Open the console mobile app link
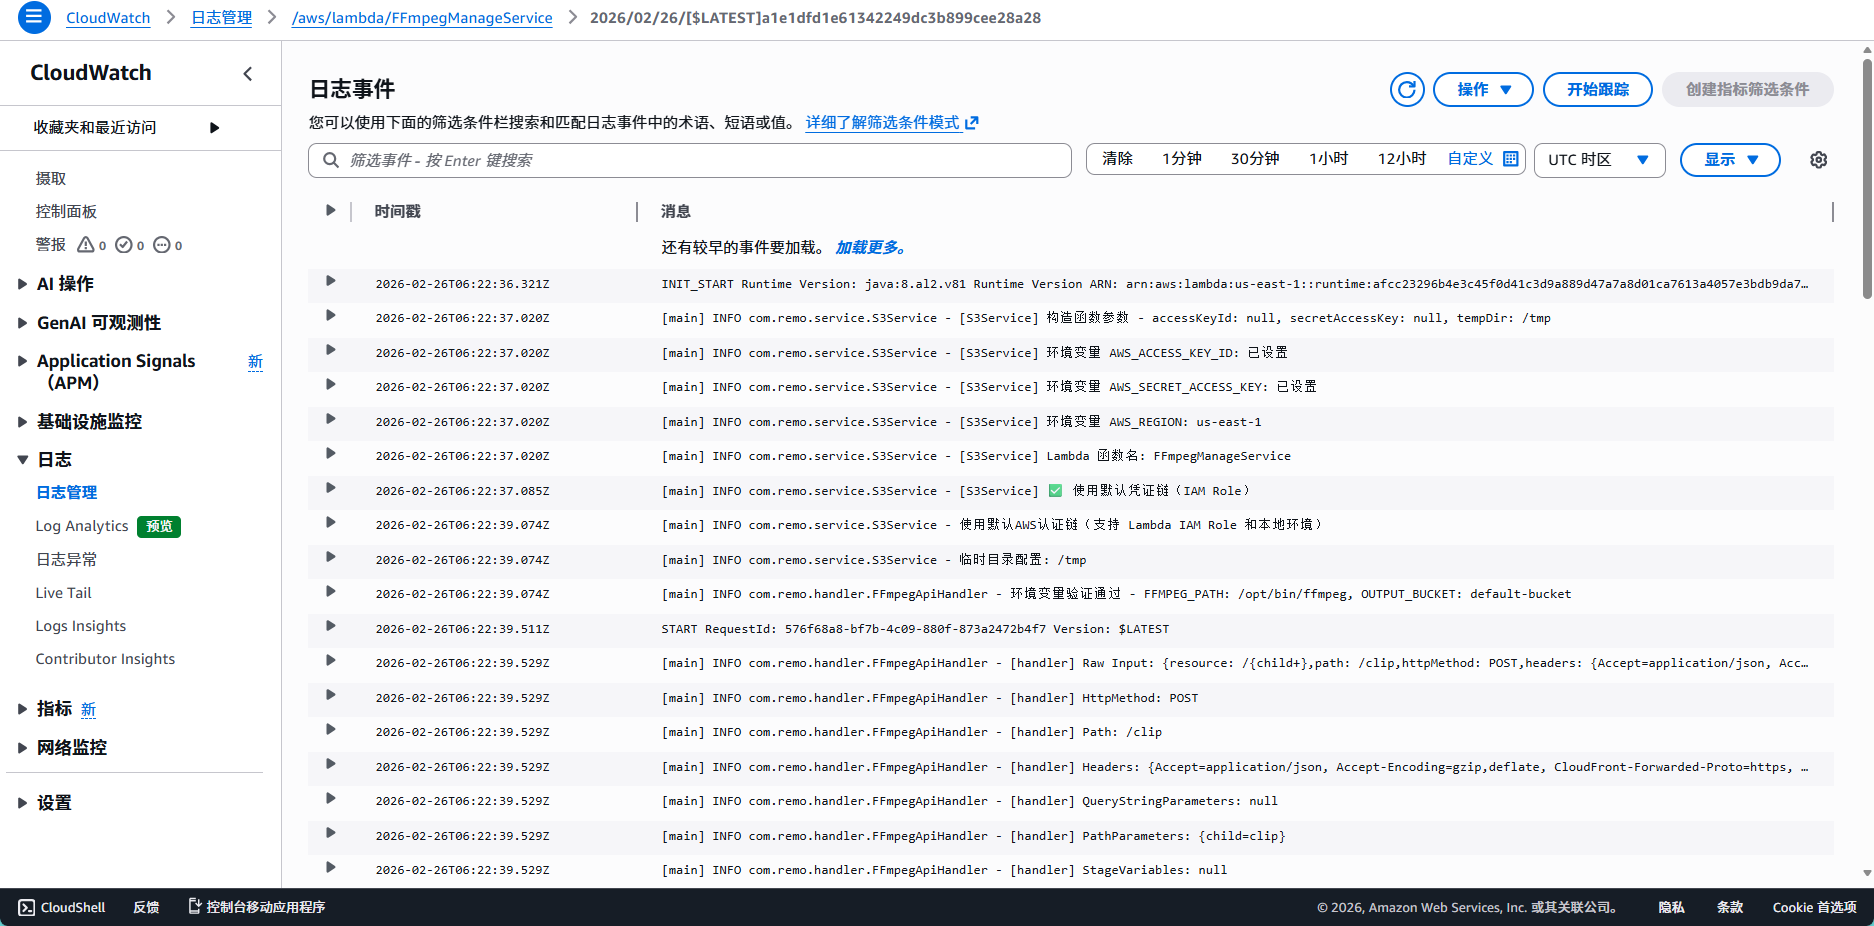 (257, 907)
